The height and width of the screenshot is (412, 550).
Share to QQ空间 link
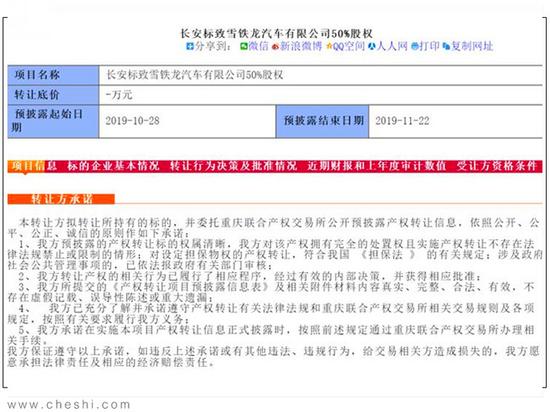[x=349, y=46]
